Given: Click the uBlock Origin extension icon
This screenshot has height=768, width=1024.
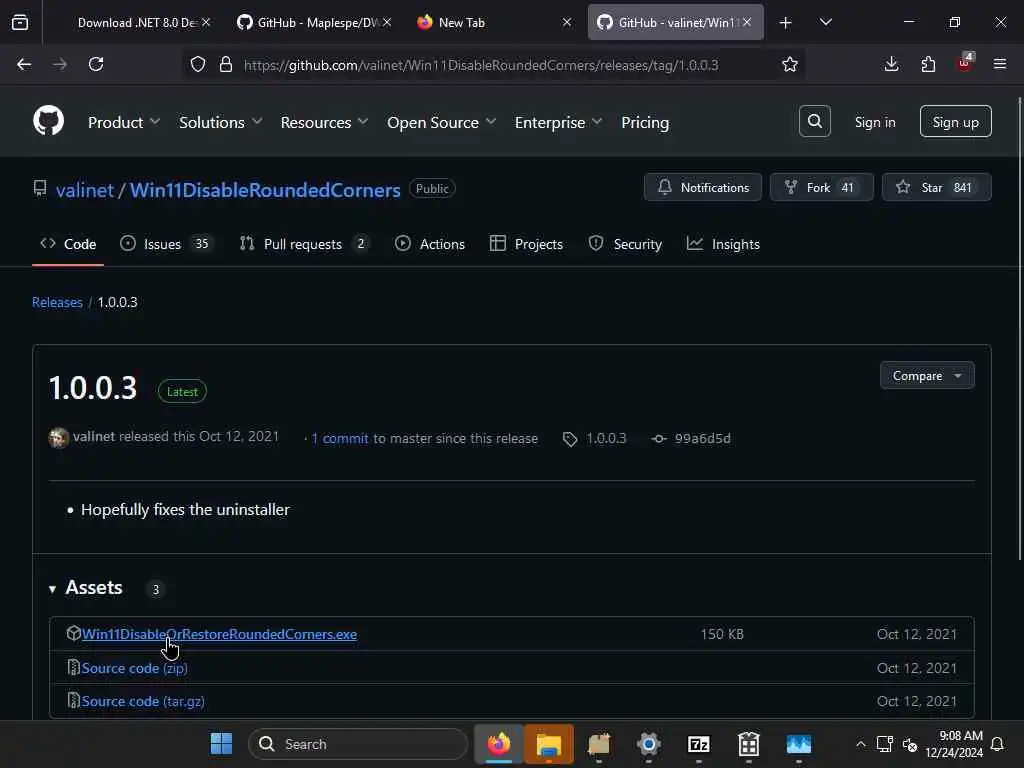Looking at the screenshot, I should [x=965, y=63].
